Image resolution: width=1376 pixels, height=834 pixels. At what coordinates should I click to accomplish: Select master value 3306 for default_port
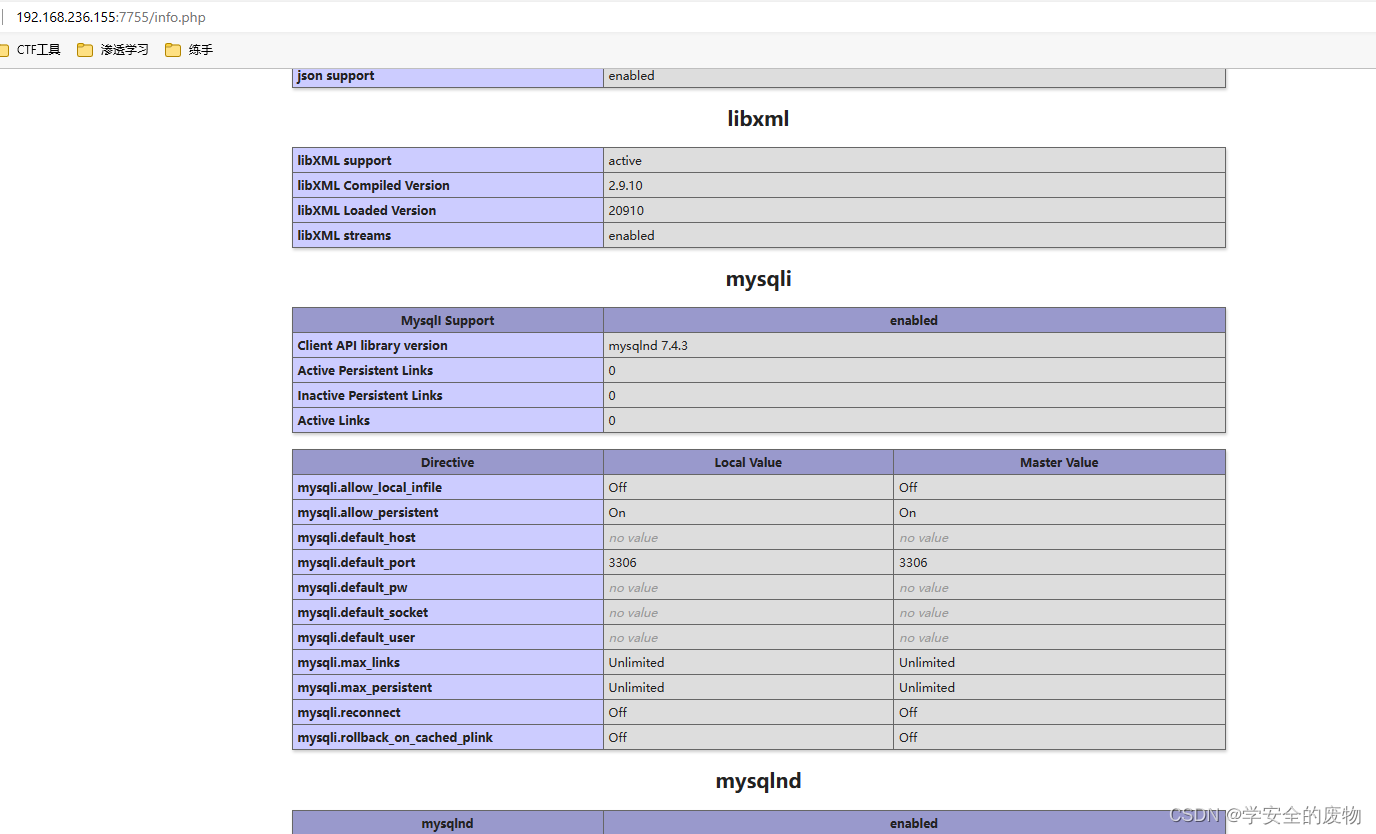(x=913, y=562)
